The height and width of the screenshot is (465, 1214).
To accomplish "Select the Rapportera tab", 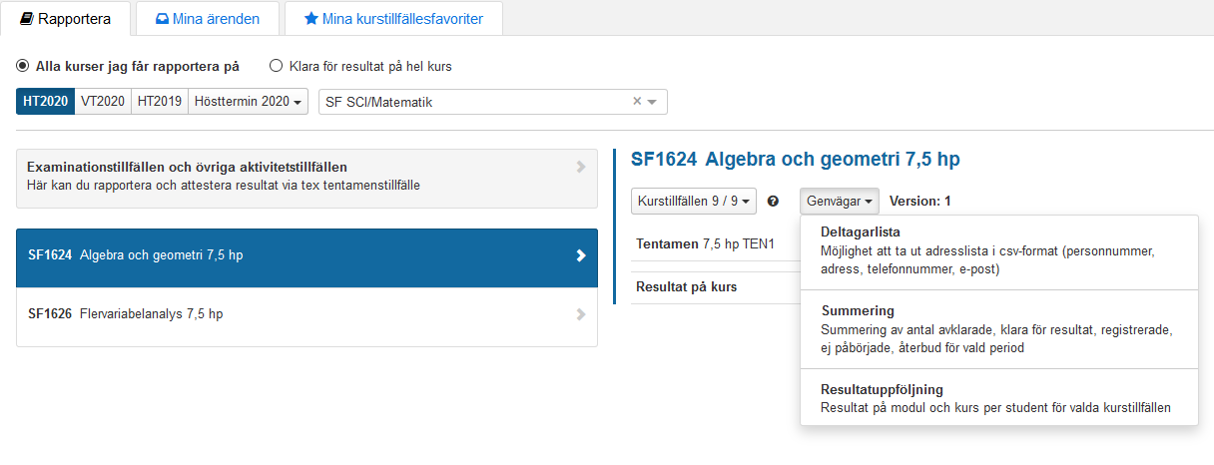I will pyautogui.click(x=66, y=18).
